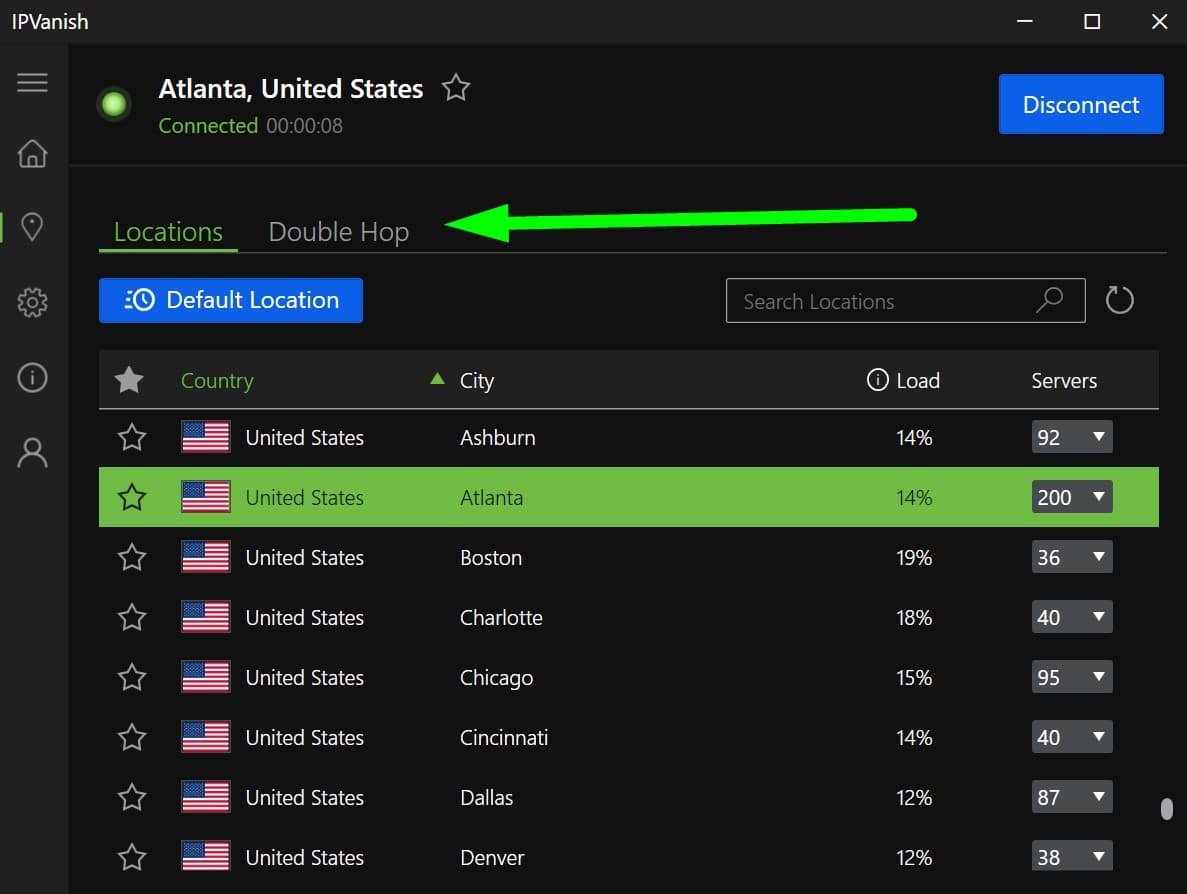Viewport: 1187px width, 894px height.
Task: Toggle favorite star for Denver
Action: [x=132, y=857]
